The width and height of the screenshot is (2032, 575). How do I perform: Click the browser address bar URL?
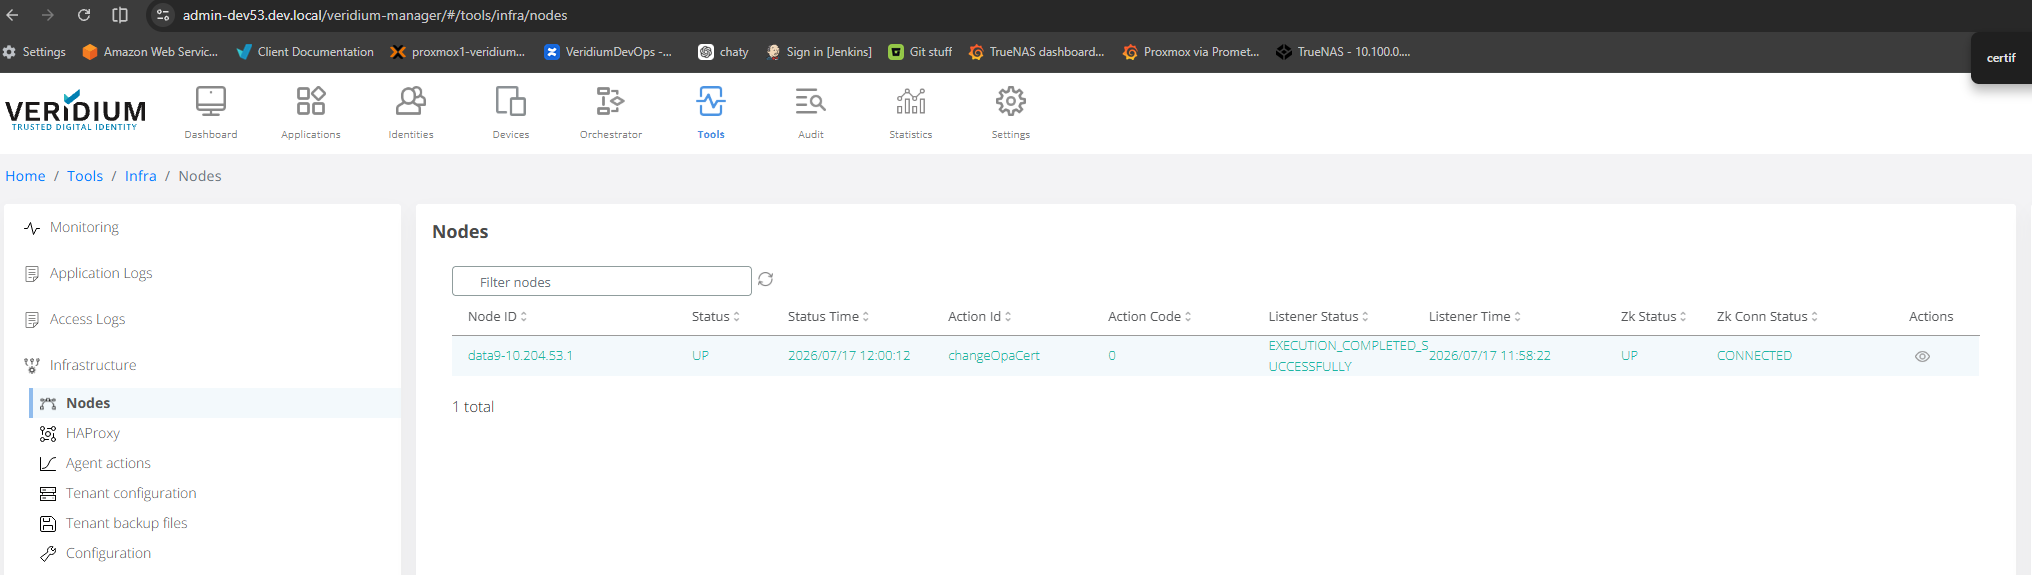[375, 15]
